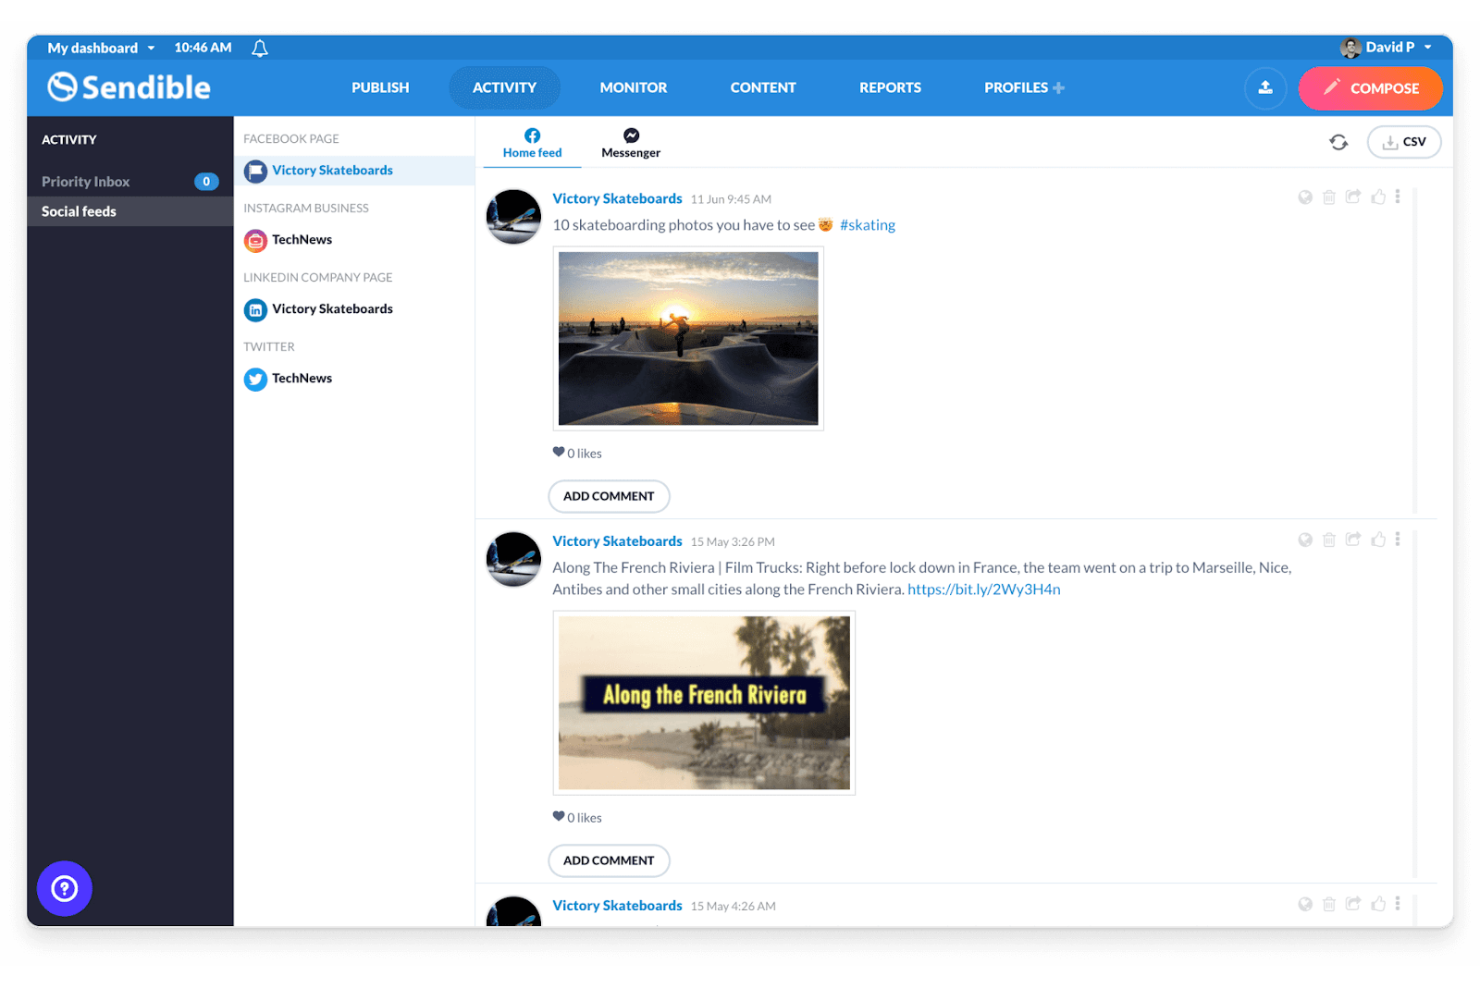Click the Sendible logo
This screenshot has height=987, width=1480.
coord(128,87)
